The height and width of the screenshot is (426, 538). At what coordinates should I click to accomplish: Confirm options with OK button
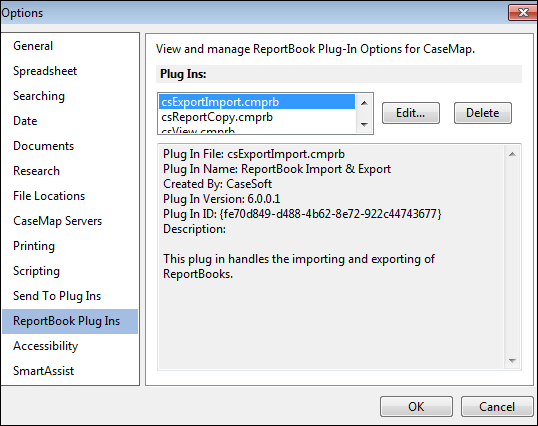416,407
